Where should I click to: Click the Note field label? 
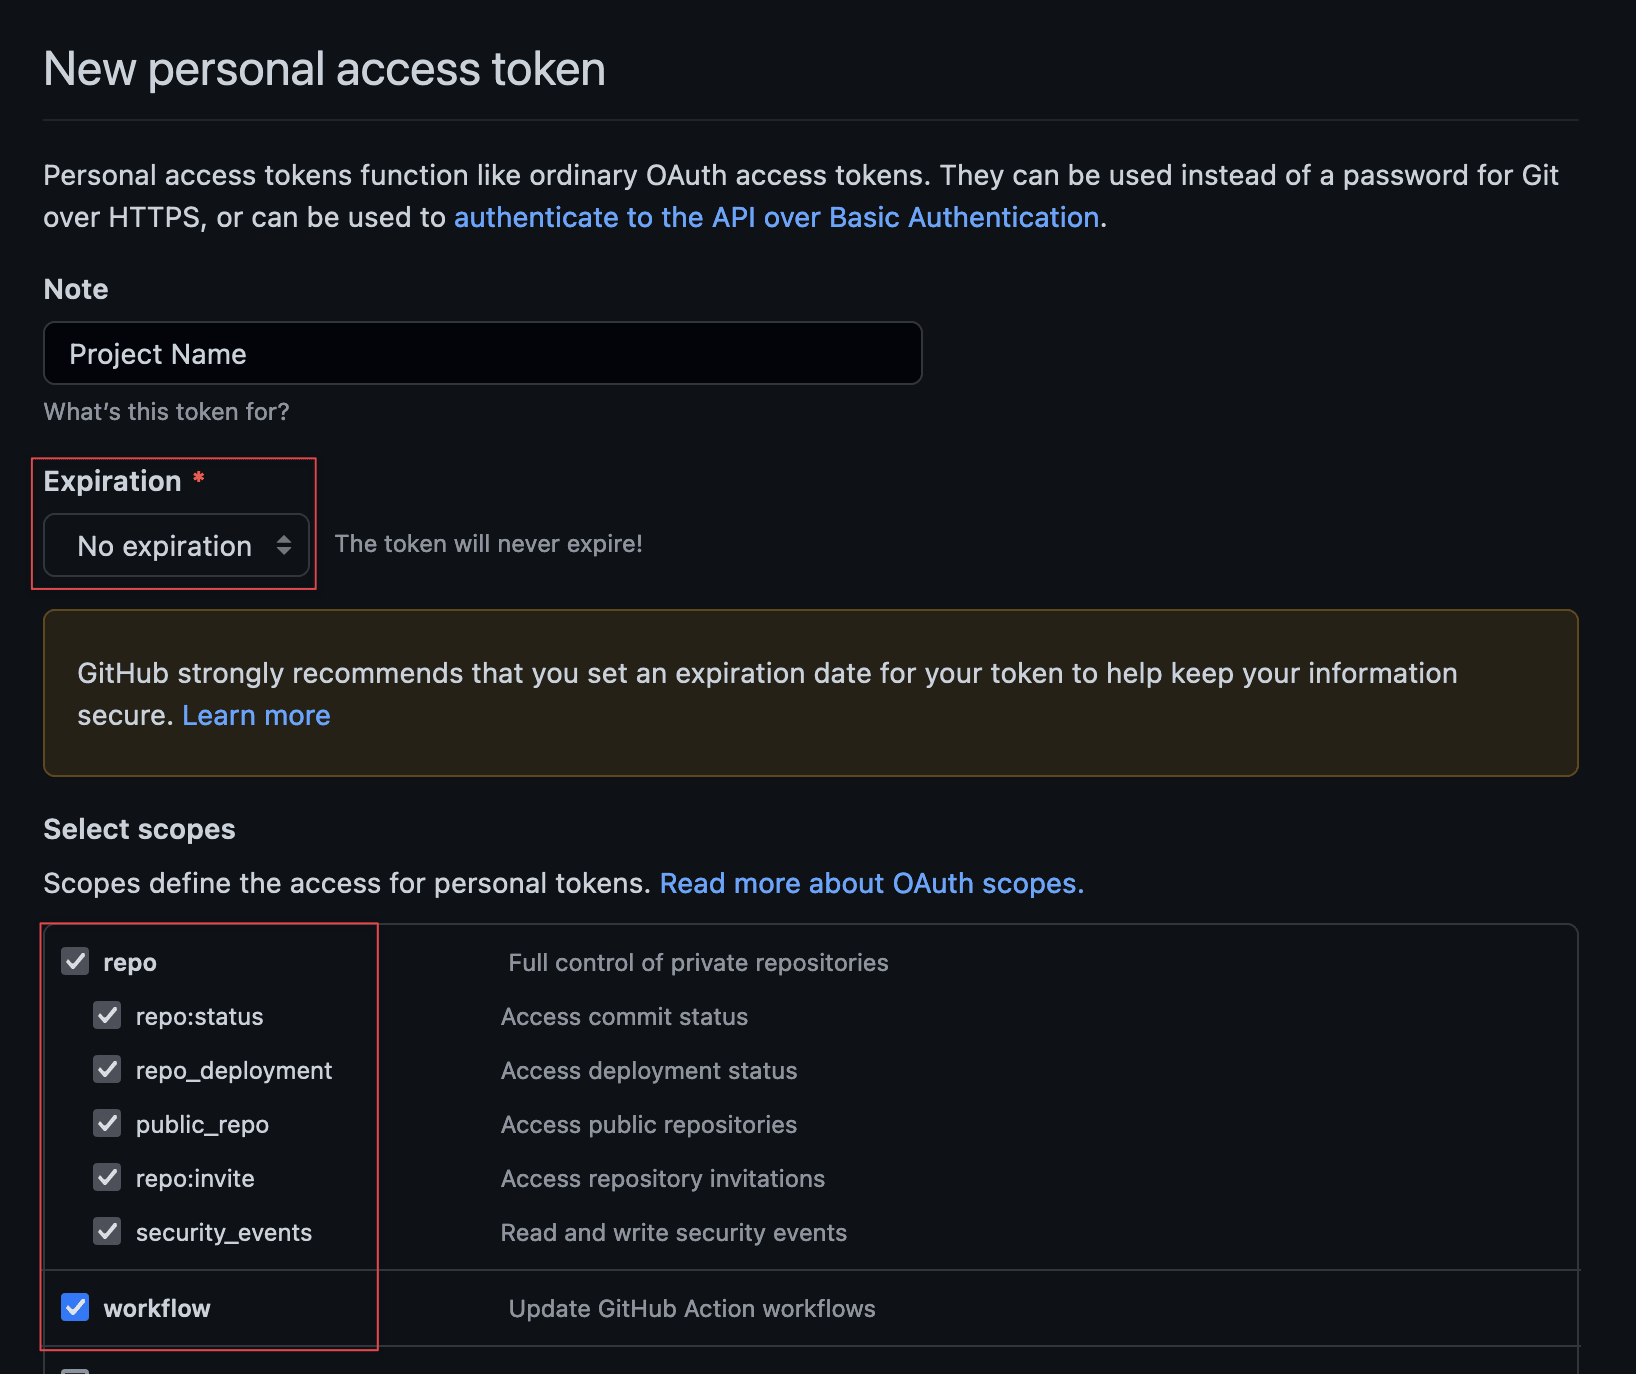tap(76, 290)
